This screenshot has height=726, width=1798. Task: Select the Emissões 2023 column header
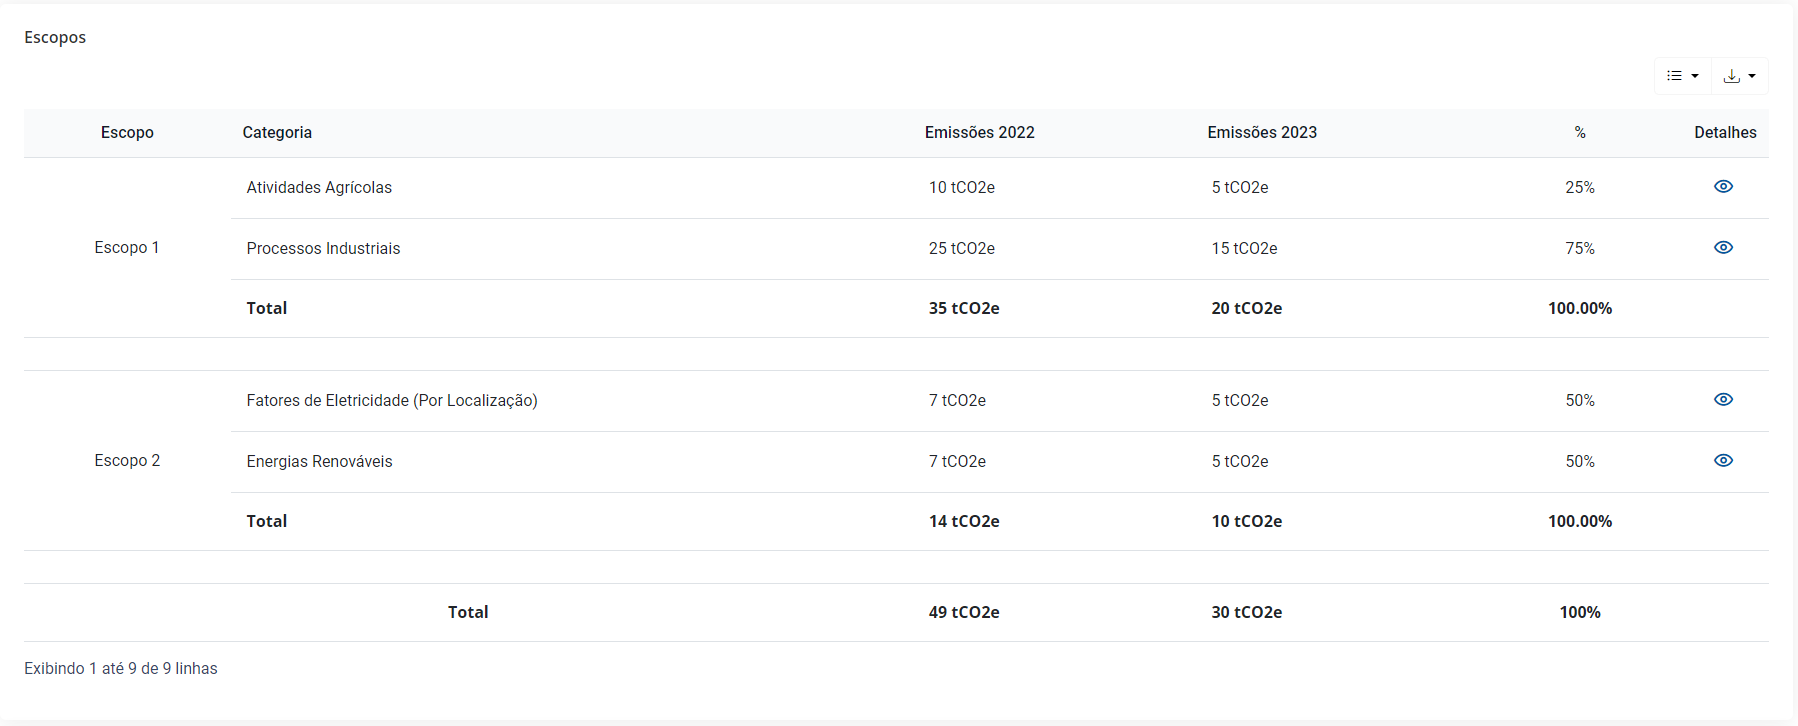pos(1262,133)
